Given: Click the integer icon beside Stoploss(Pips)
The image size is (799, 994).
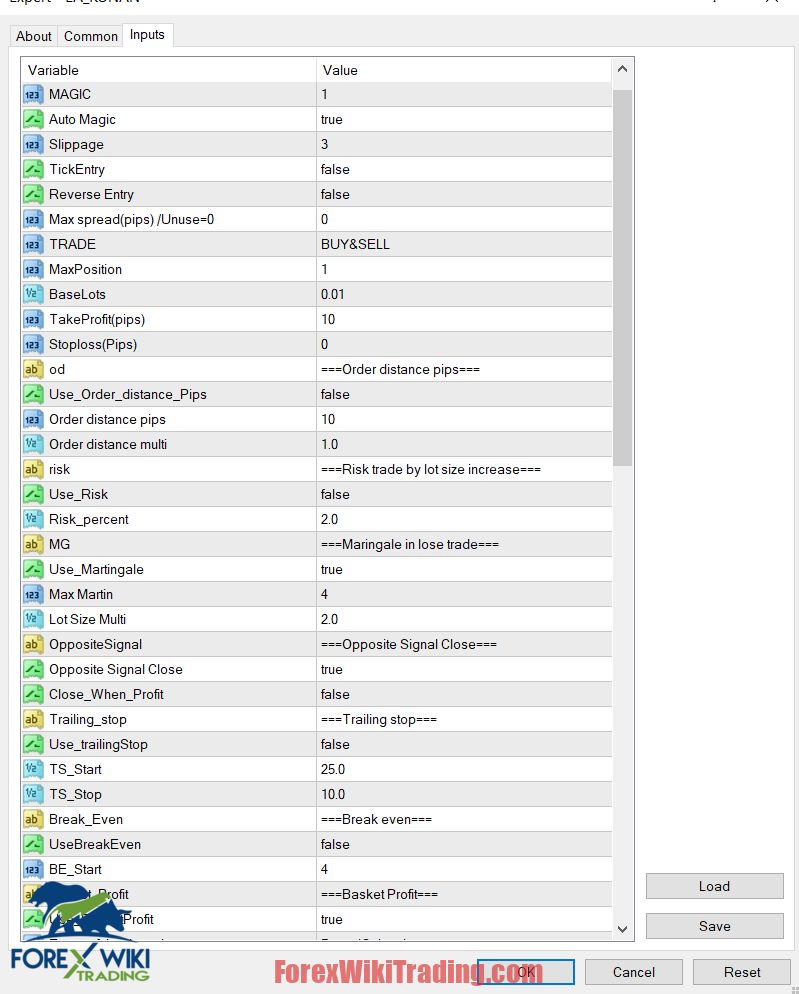Looking at the screenshot, I should pos(33,344).
